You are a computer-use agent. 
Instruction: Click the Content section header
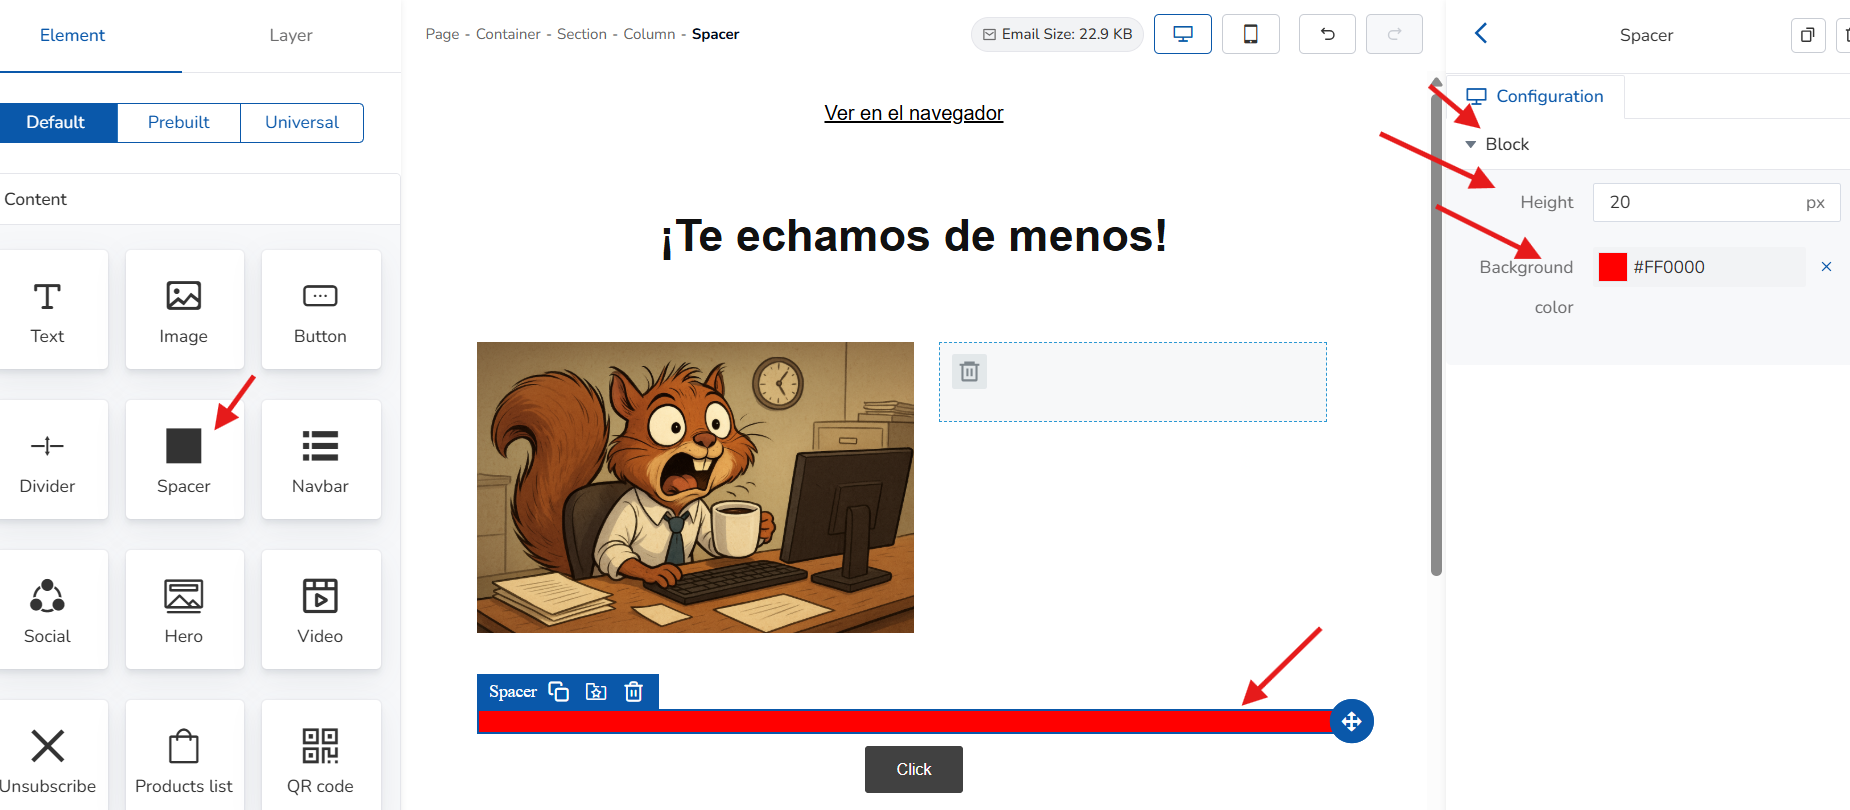point(200,199)
